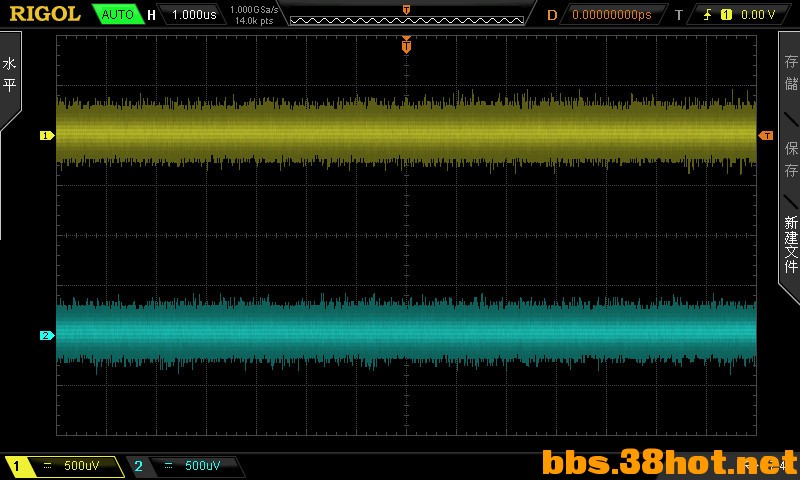Click the waveform memory overview bar

pyautogui.click(x=407, y=20)
